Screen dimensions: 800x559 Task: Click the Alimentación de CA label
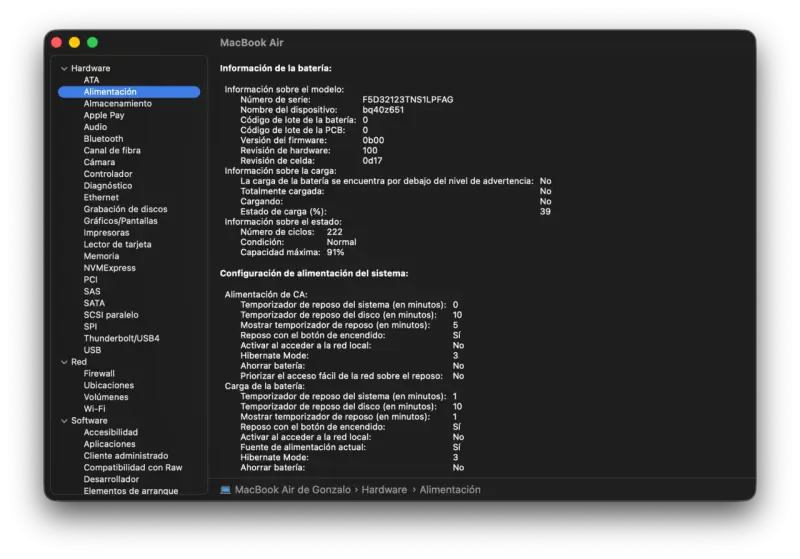266,295
